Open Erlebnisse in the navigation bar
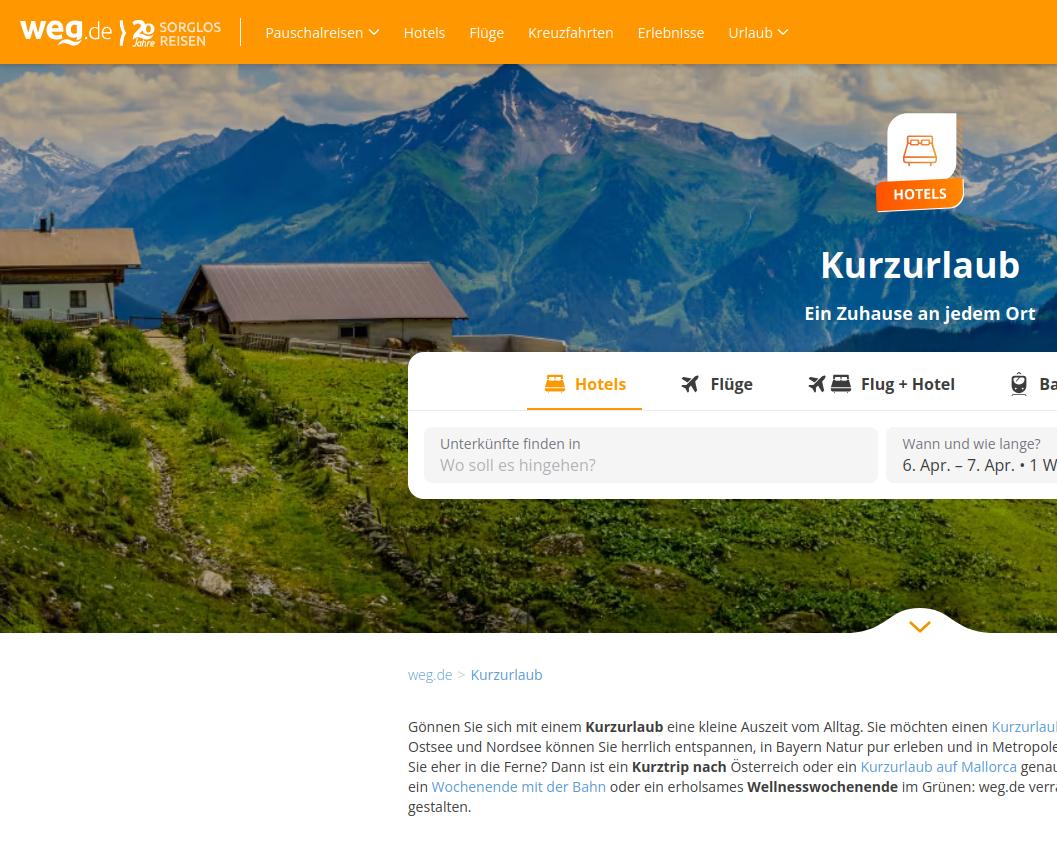Screen dimensions: 1057x849 [x=671, y=32]
